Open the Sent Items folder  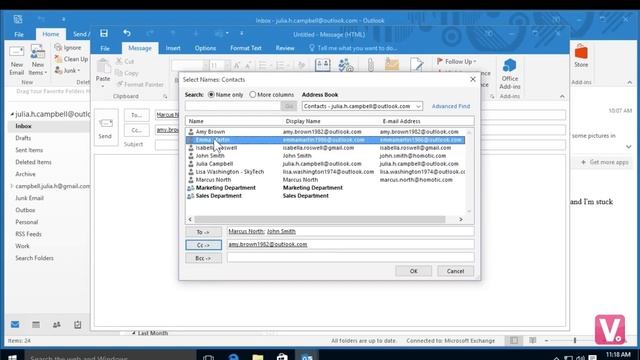click(x=29, y=150)
